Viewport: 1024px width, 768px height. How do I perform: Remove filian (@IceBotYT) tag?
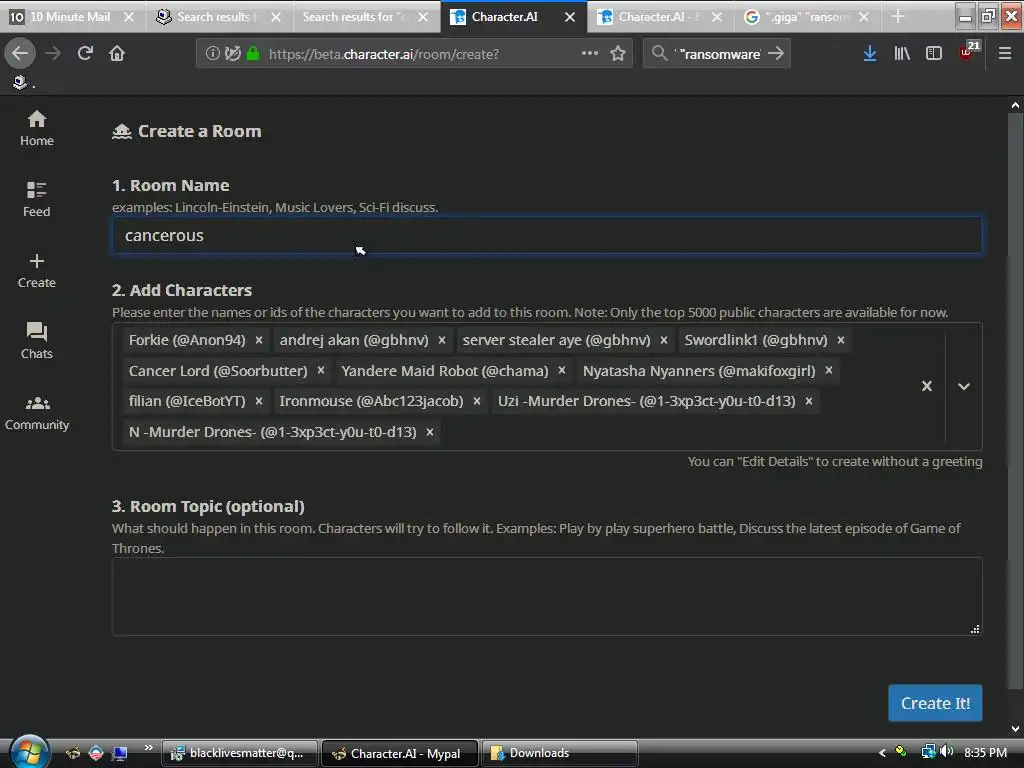click(259, 401)
